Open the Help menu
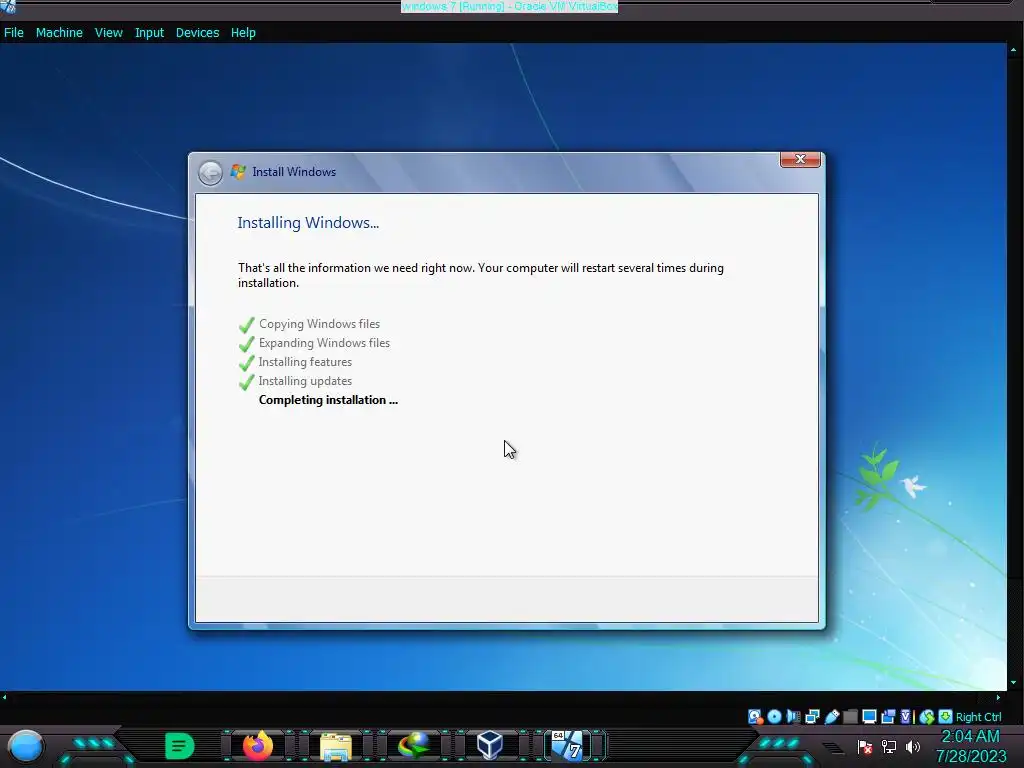 tap(243, 33)
